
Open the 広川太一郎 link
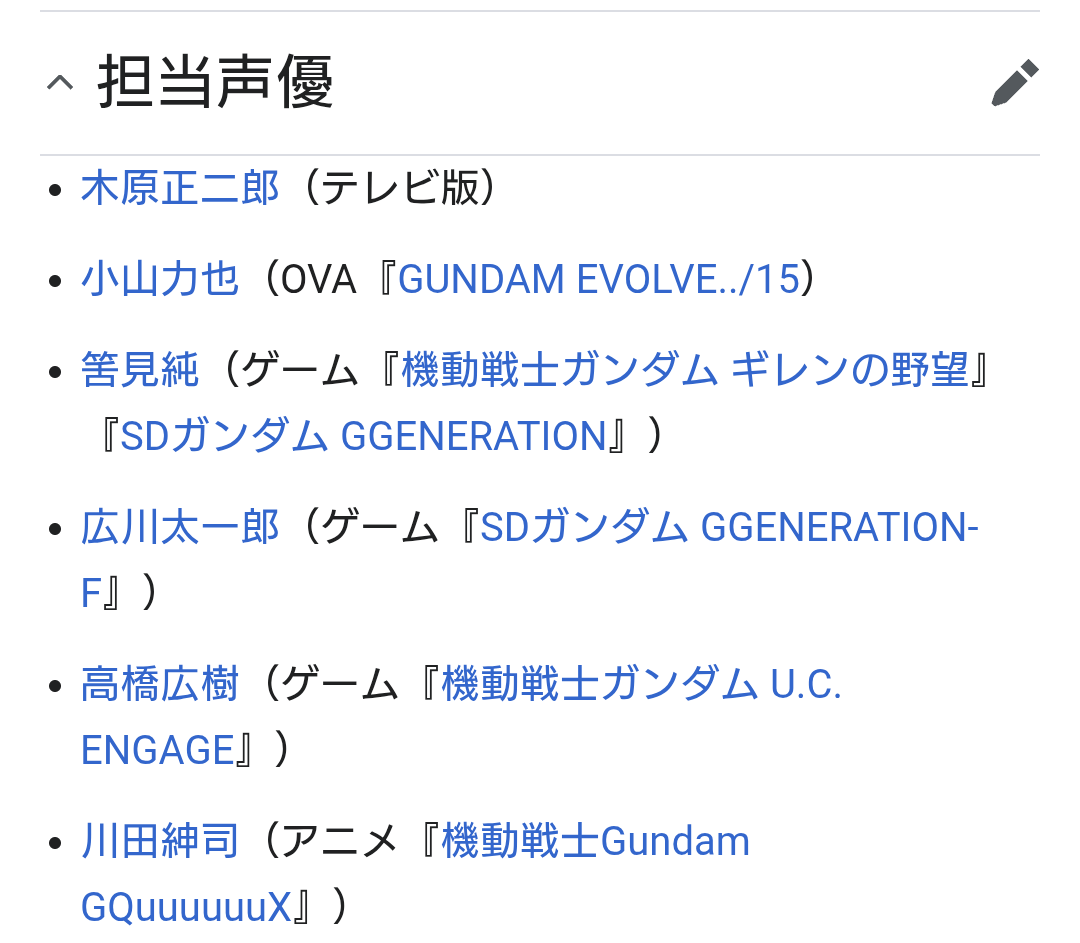tap(180, 527)
